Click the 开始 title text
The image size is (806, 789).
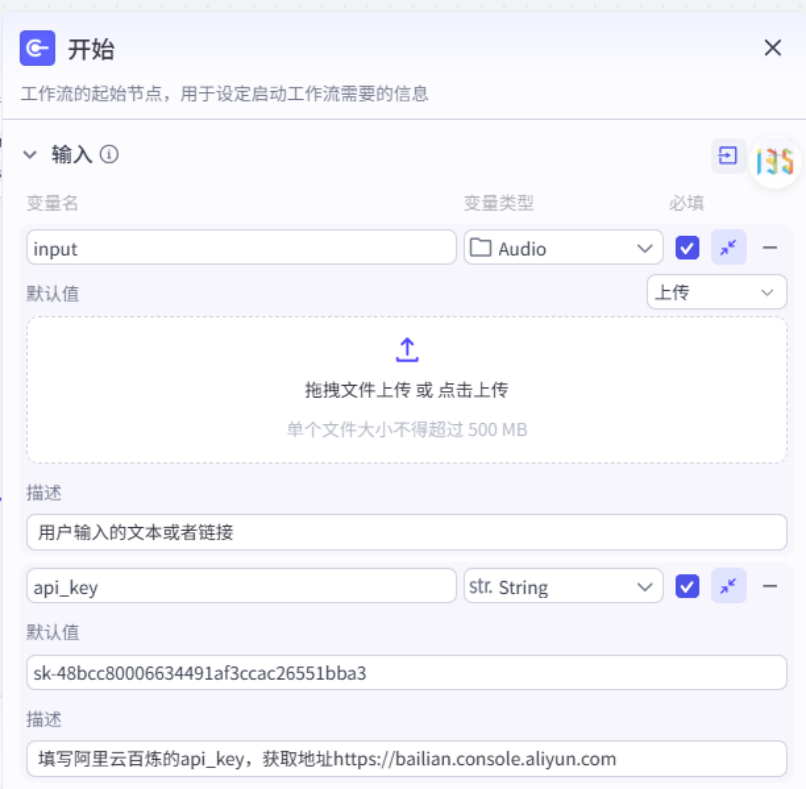click(x=91, y=49)
